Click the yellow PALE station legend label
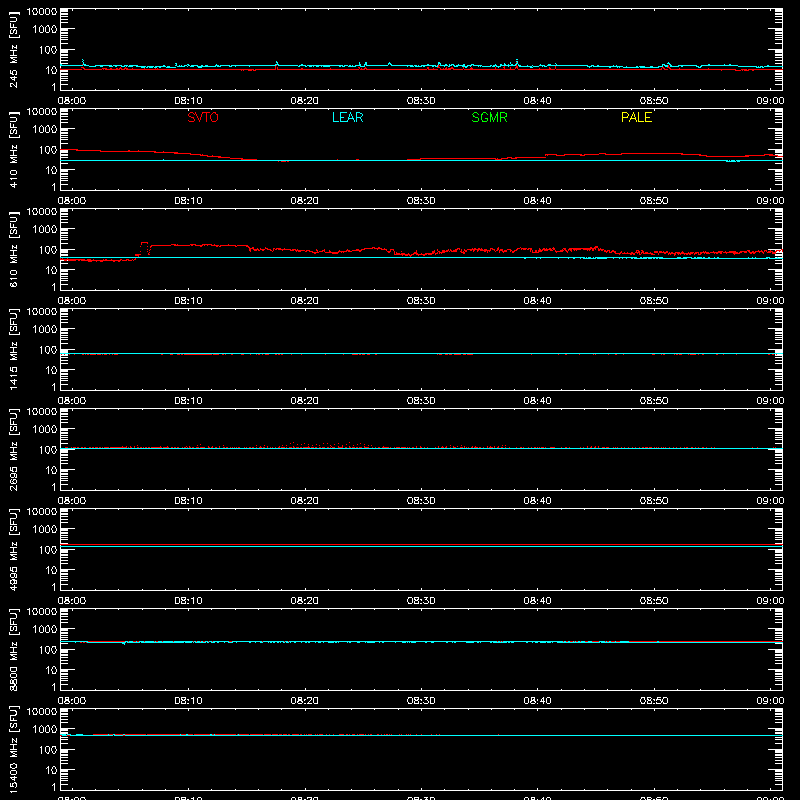This screenshot has width=800, height=800. tap(636, 117)
